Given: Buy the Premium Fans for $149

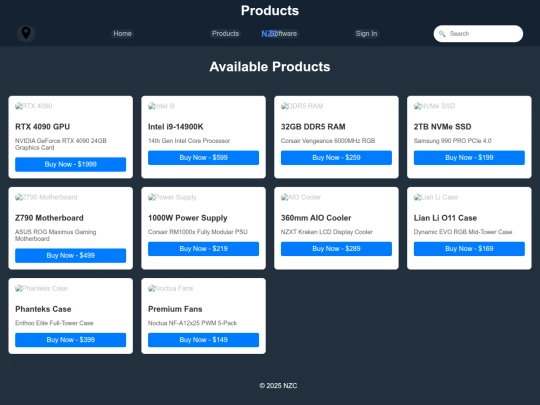Looking at the screenshot, I should pos(204,340).
